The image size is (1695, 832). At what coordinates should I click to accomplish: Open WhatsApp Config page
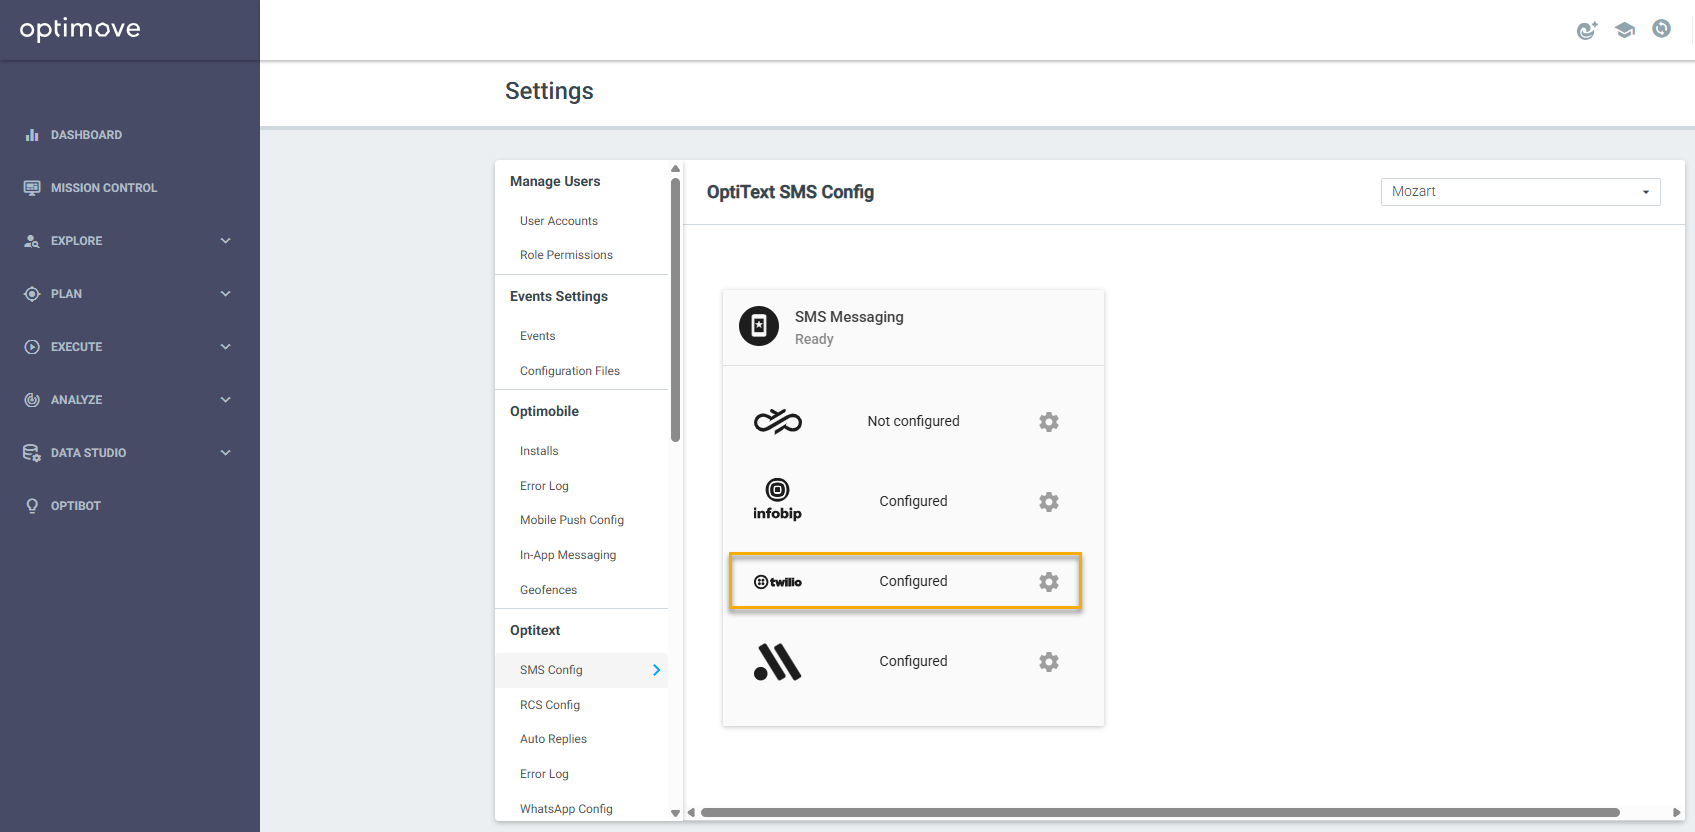tap(566, 809)
